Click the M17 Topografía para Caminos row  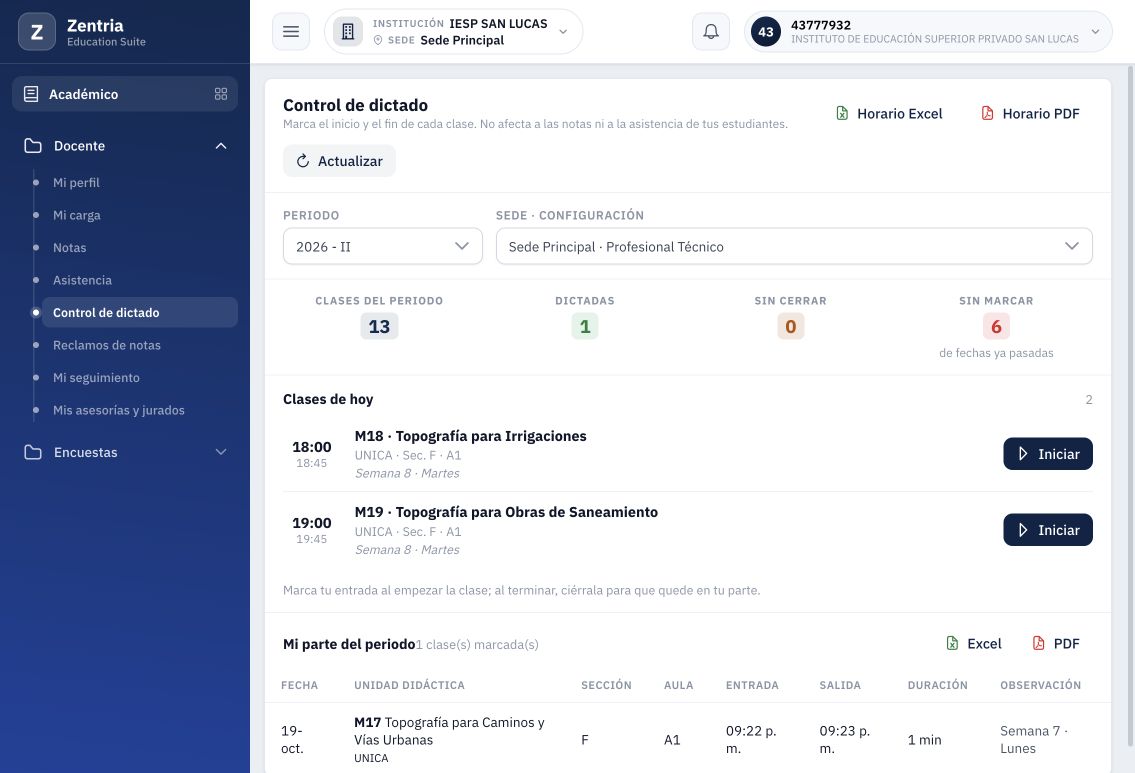pos(688,740)
